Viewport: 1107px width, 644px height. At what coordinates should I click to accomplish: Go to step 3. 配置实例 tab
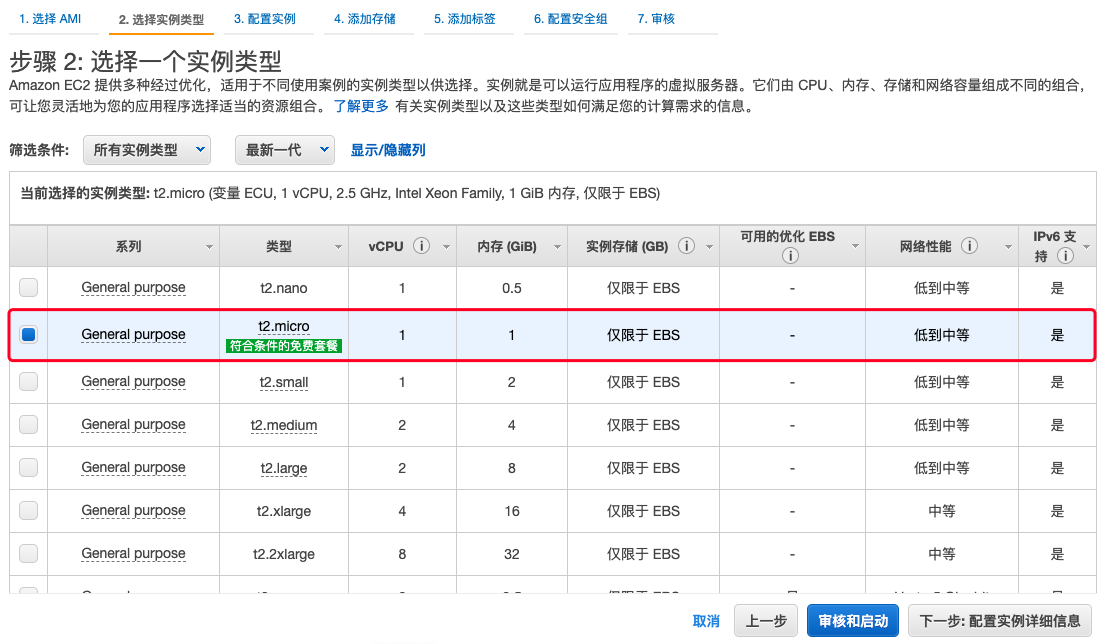(x=265, y=19)
